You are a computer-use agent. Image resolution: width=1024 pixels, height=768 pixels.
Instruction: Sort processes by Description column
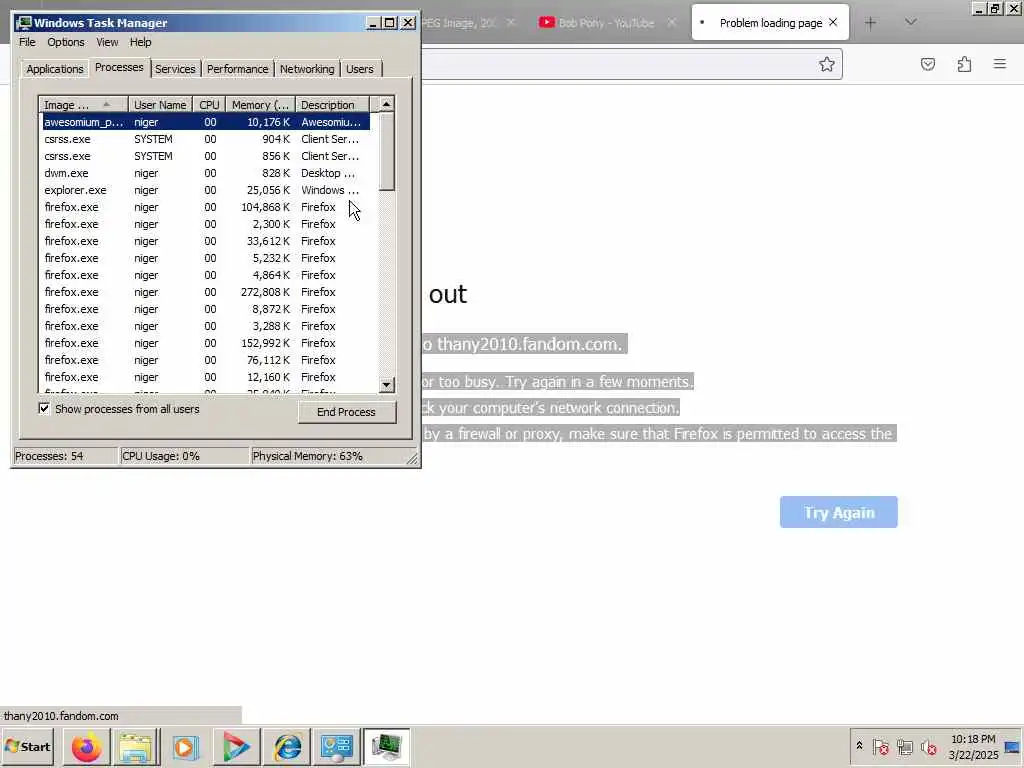332,105
